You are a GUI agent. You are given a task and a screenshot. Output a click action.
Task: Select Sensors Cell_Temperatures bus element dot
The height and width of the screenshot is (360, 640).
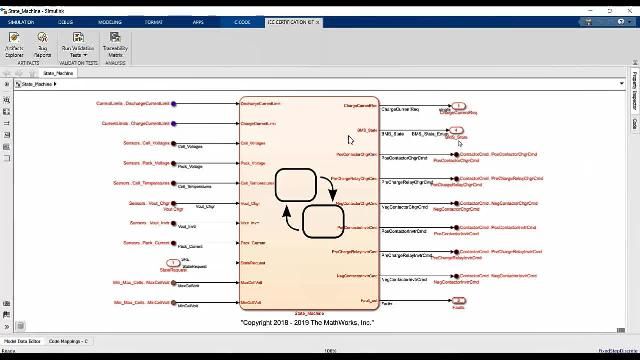point(173,183)
